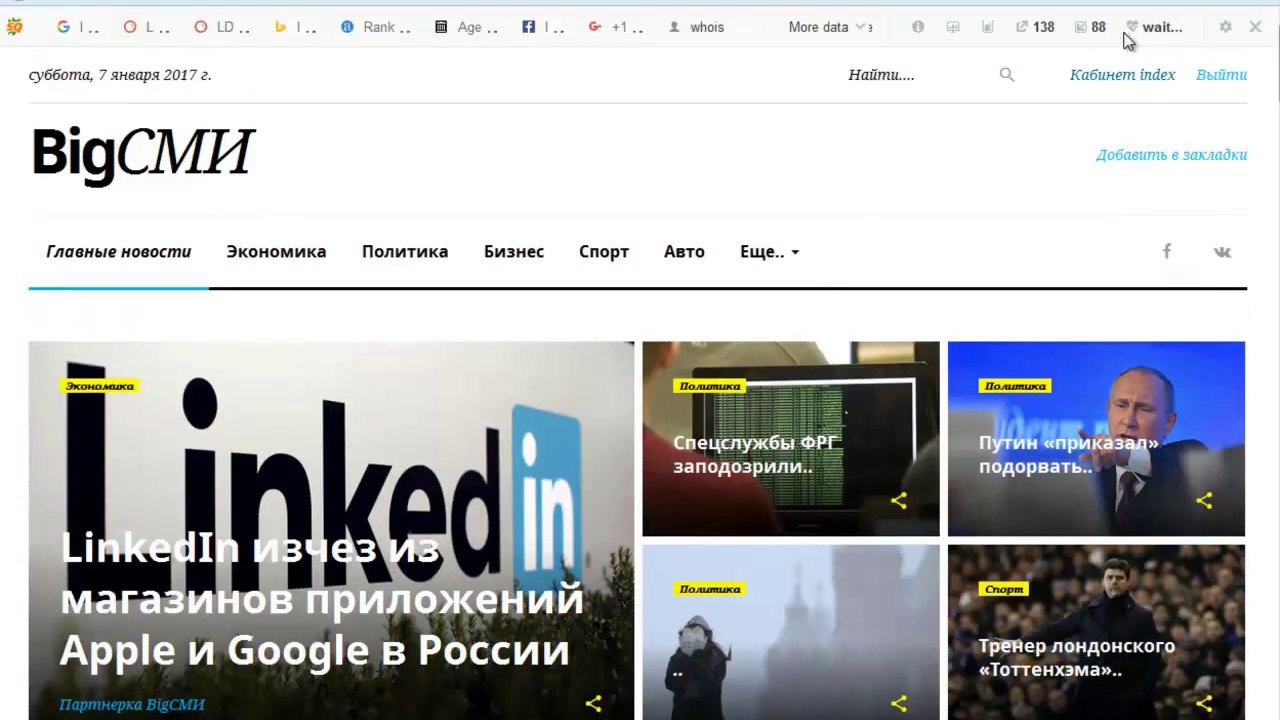Click Добавить в закладки link
The width and height of the screenshot is (1280, 720).
coord(1171,154)
